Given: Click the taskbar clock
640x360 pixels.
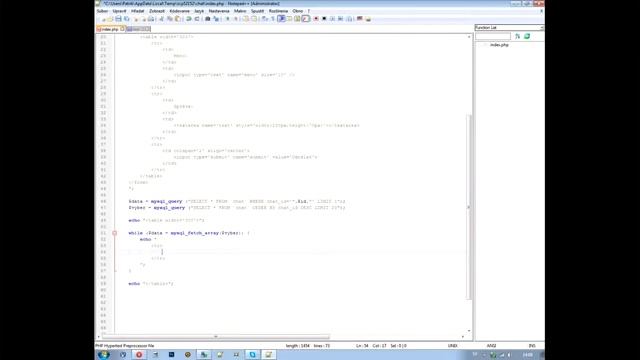Looking at the screenshot, I should pos(528,355).
